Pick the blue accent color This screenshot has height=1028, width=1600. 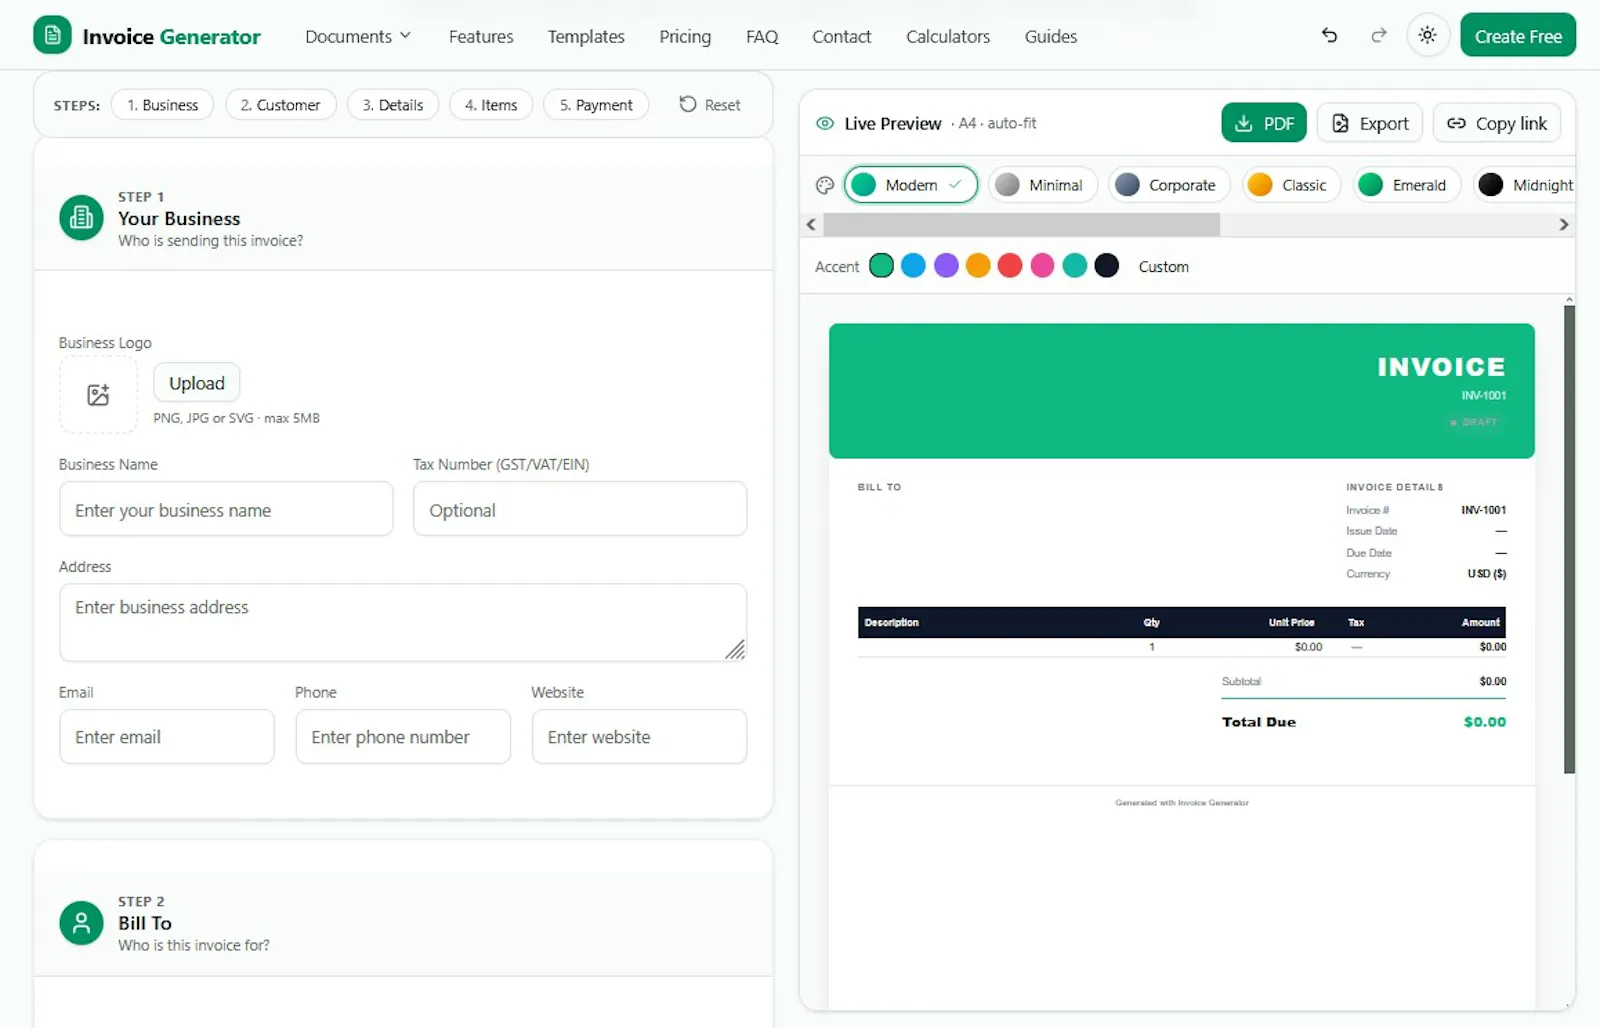913,266
